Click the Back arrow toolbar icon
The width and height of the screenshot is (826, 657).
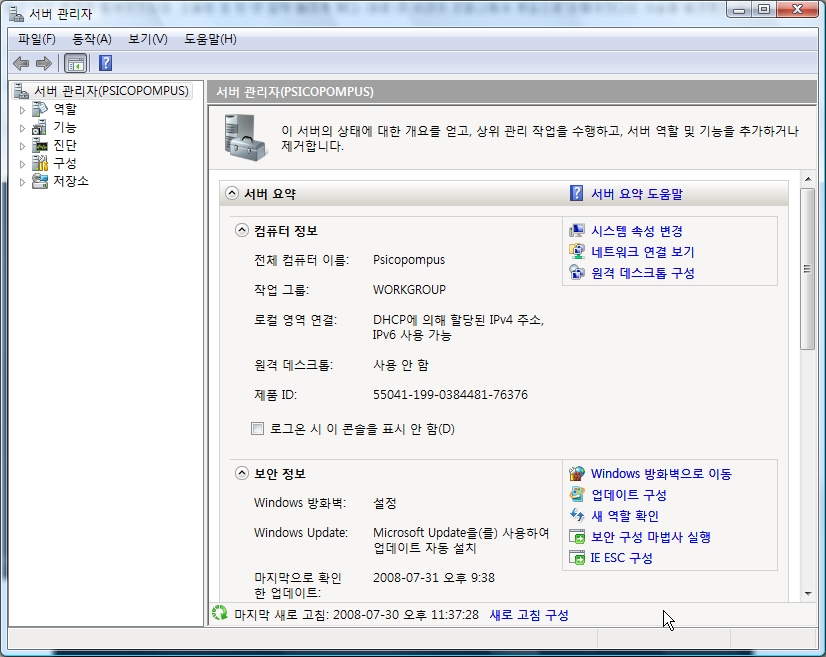pos(21,64)
